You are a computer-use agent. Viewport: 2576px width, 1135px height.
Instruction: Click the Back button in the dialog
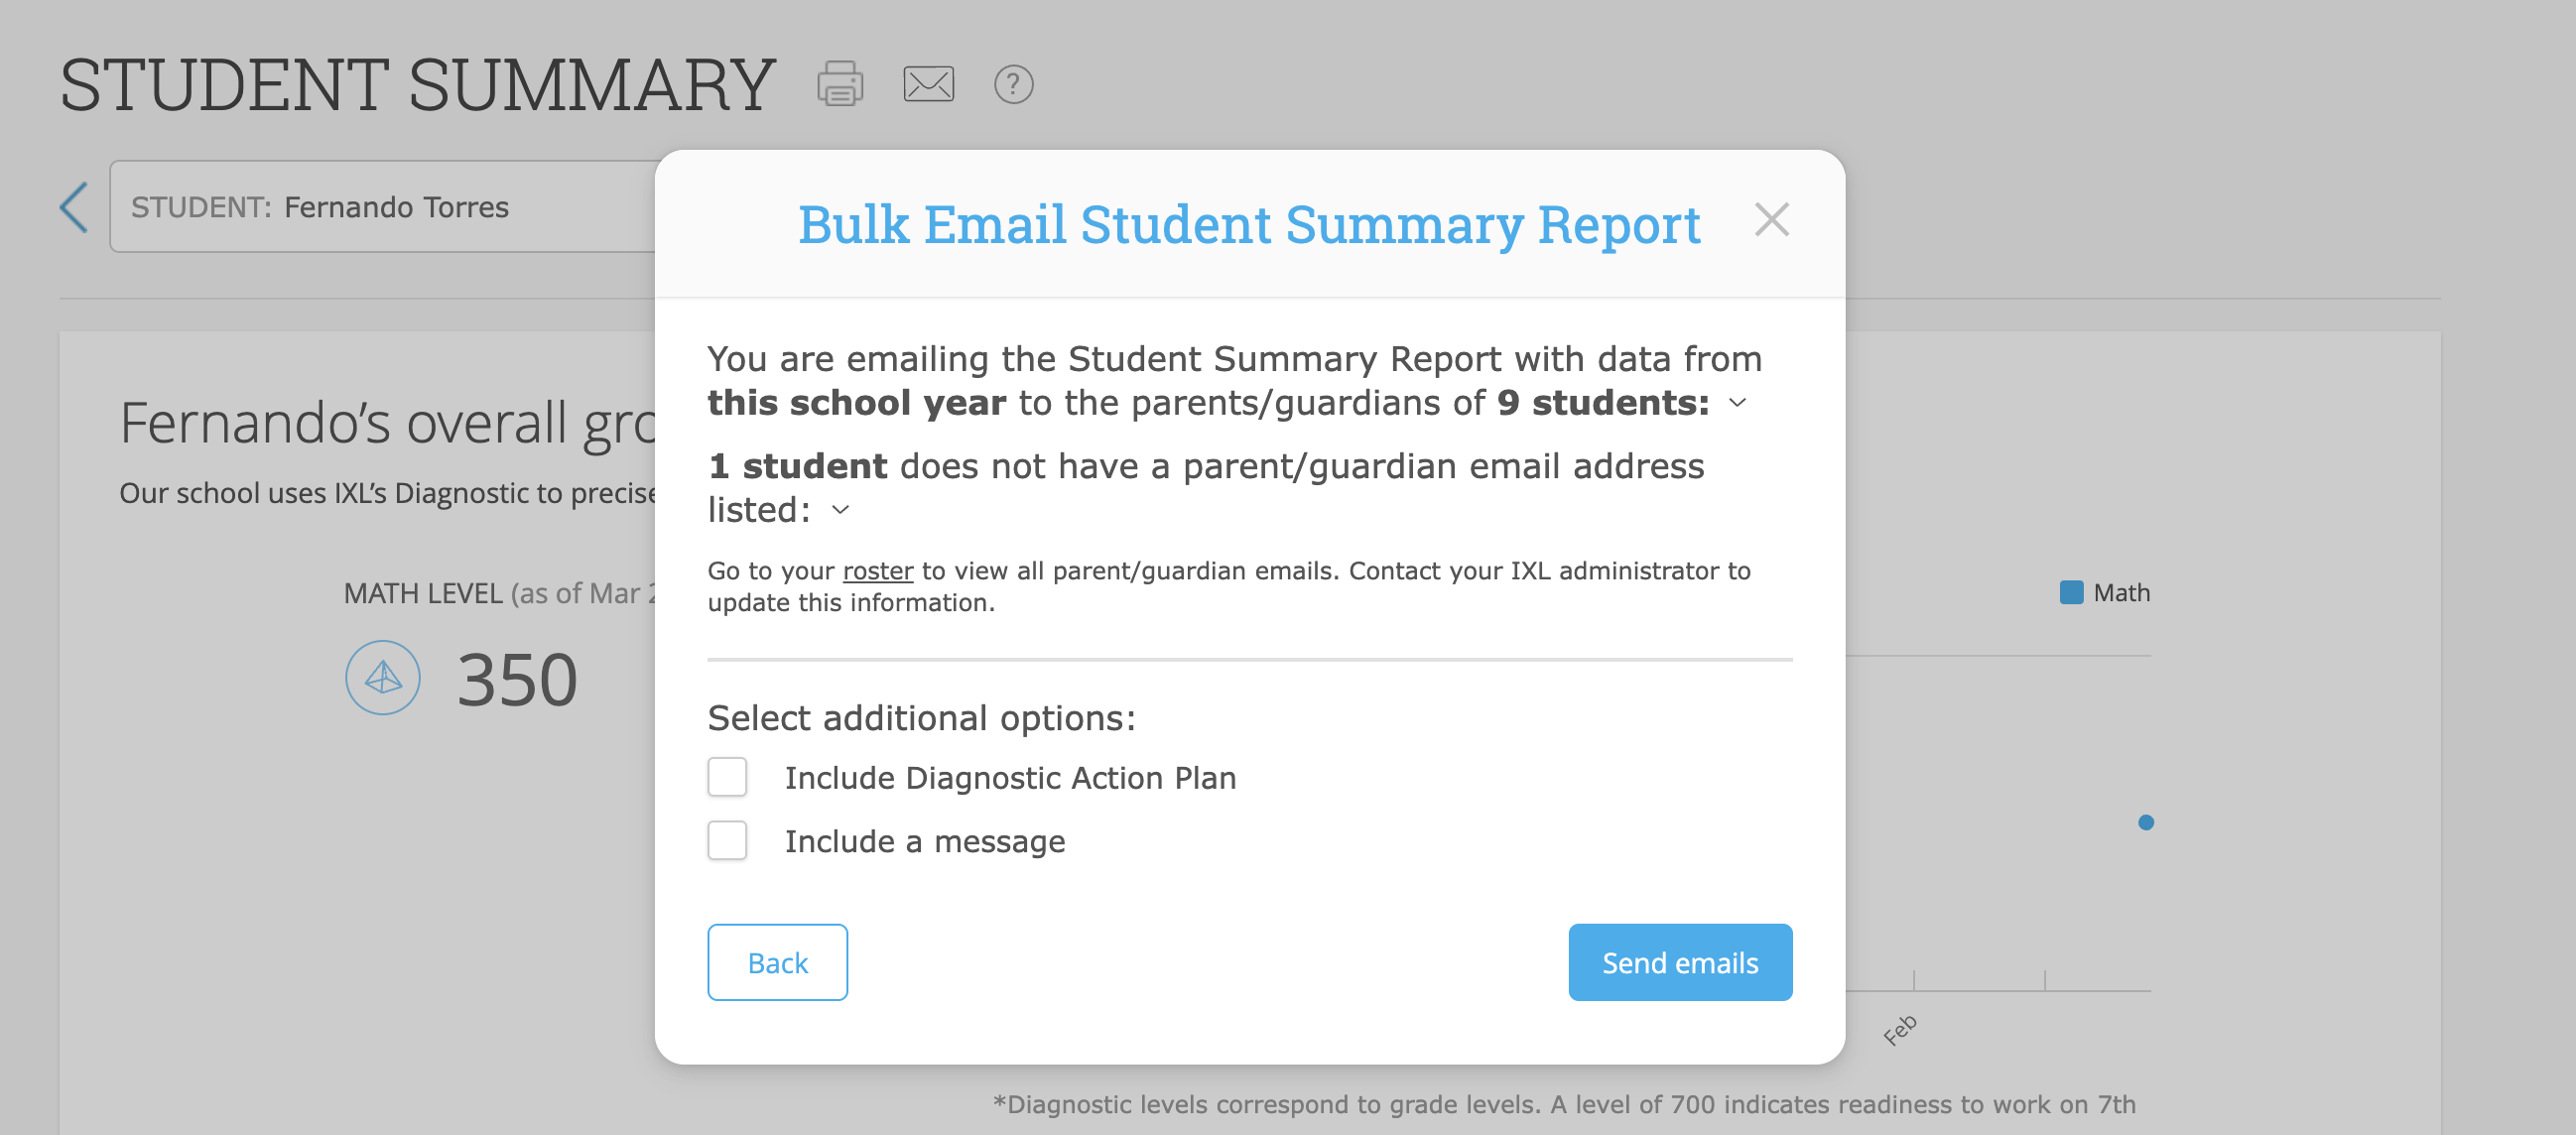[777, 962]
